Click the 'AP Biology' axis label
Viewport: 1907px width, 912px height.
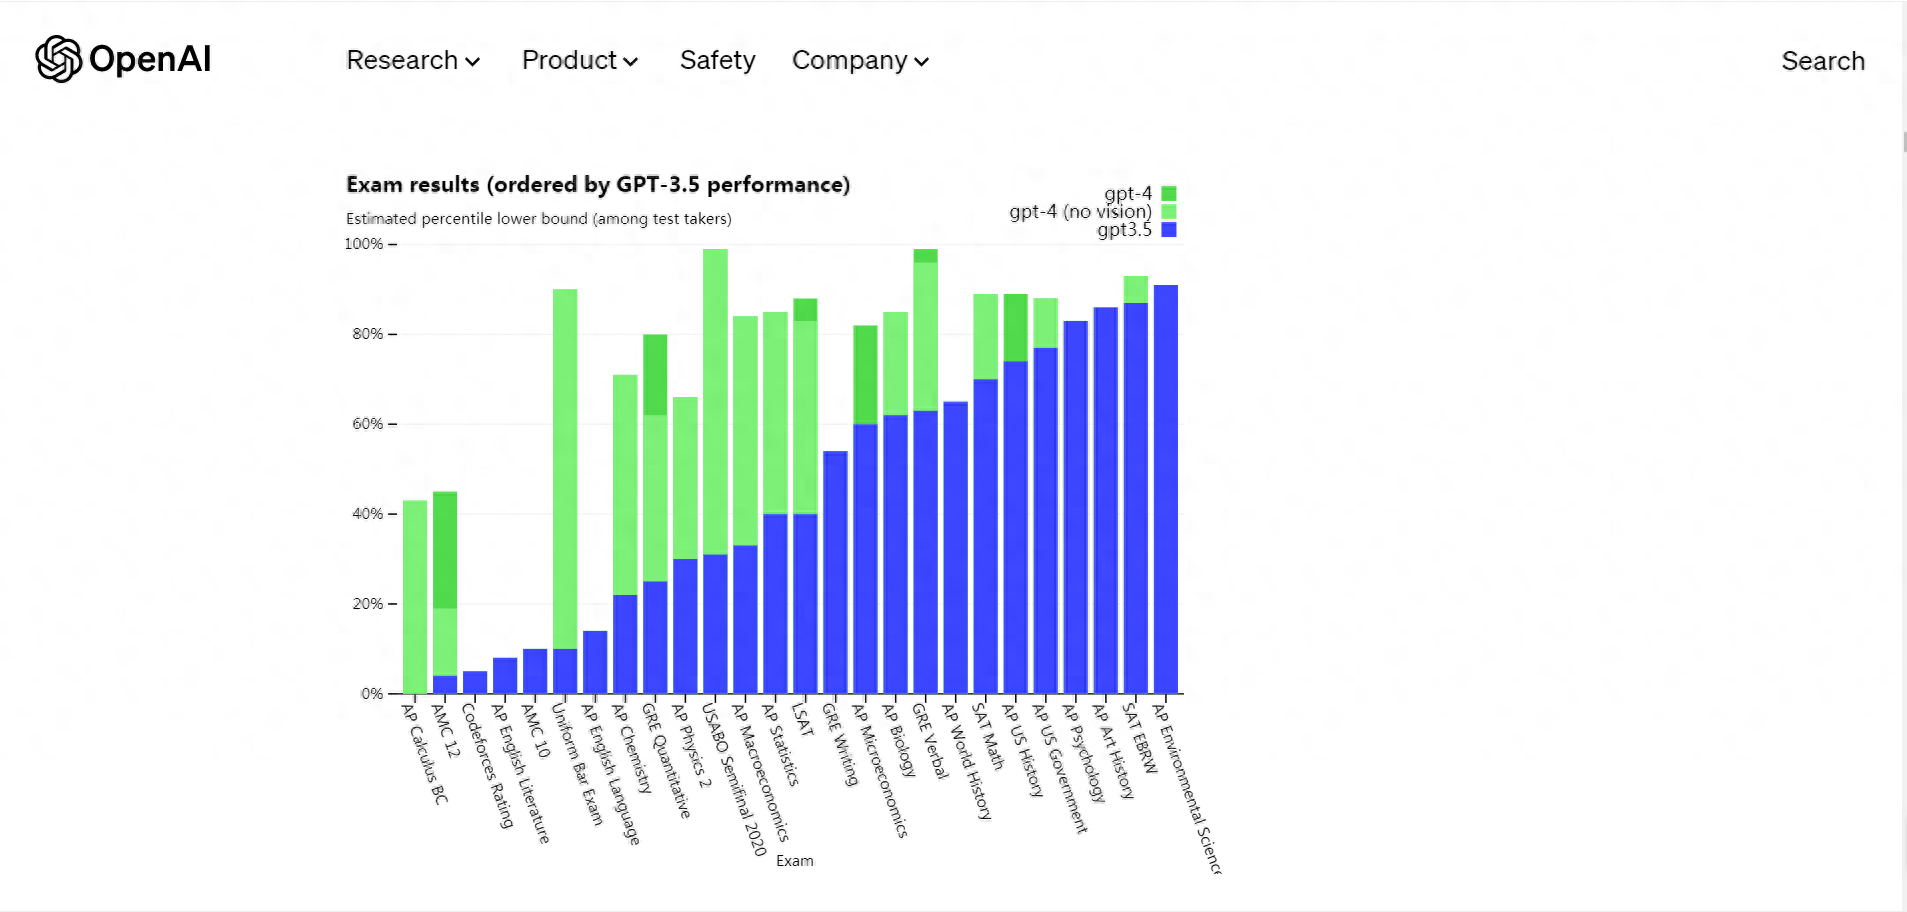[898, 740]
